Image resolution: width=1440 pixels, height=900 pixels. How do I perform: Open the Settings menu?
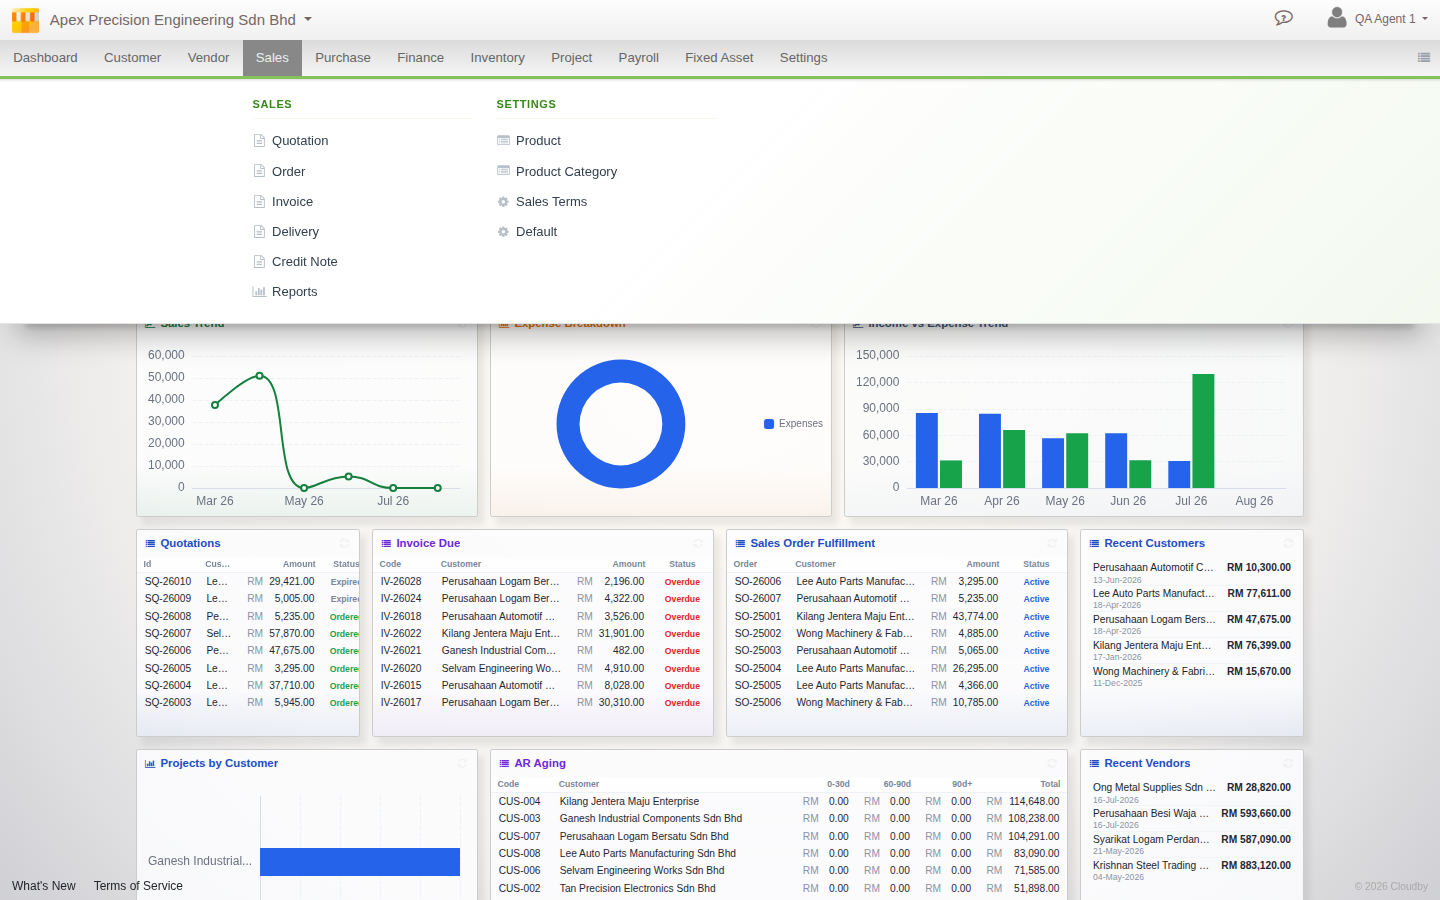[x=803, y=58]
